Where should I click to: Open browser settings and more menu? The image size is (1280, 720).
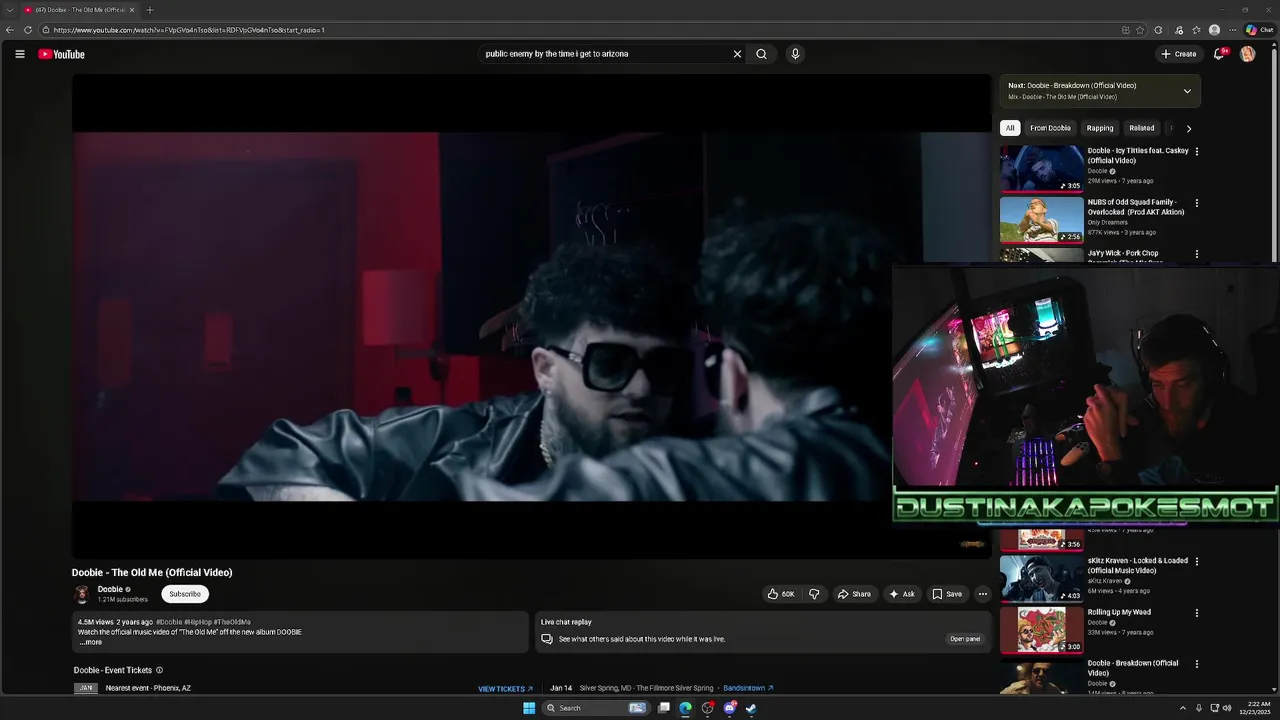pos(1232,30)
